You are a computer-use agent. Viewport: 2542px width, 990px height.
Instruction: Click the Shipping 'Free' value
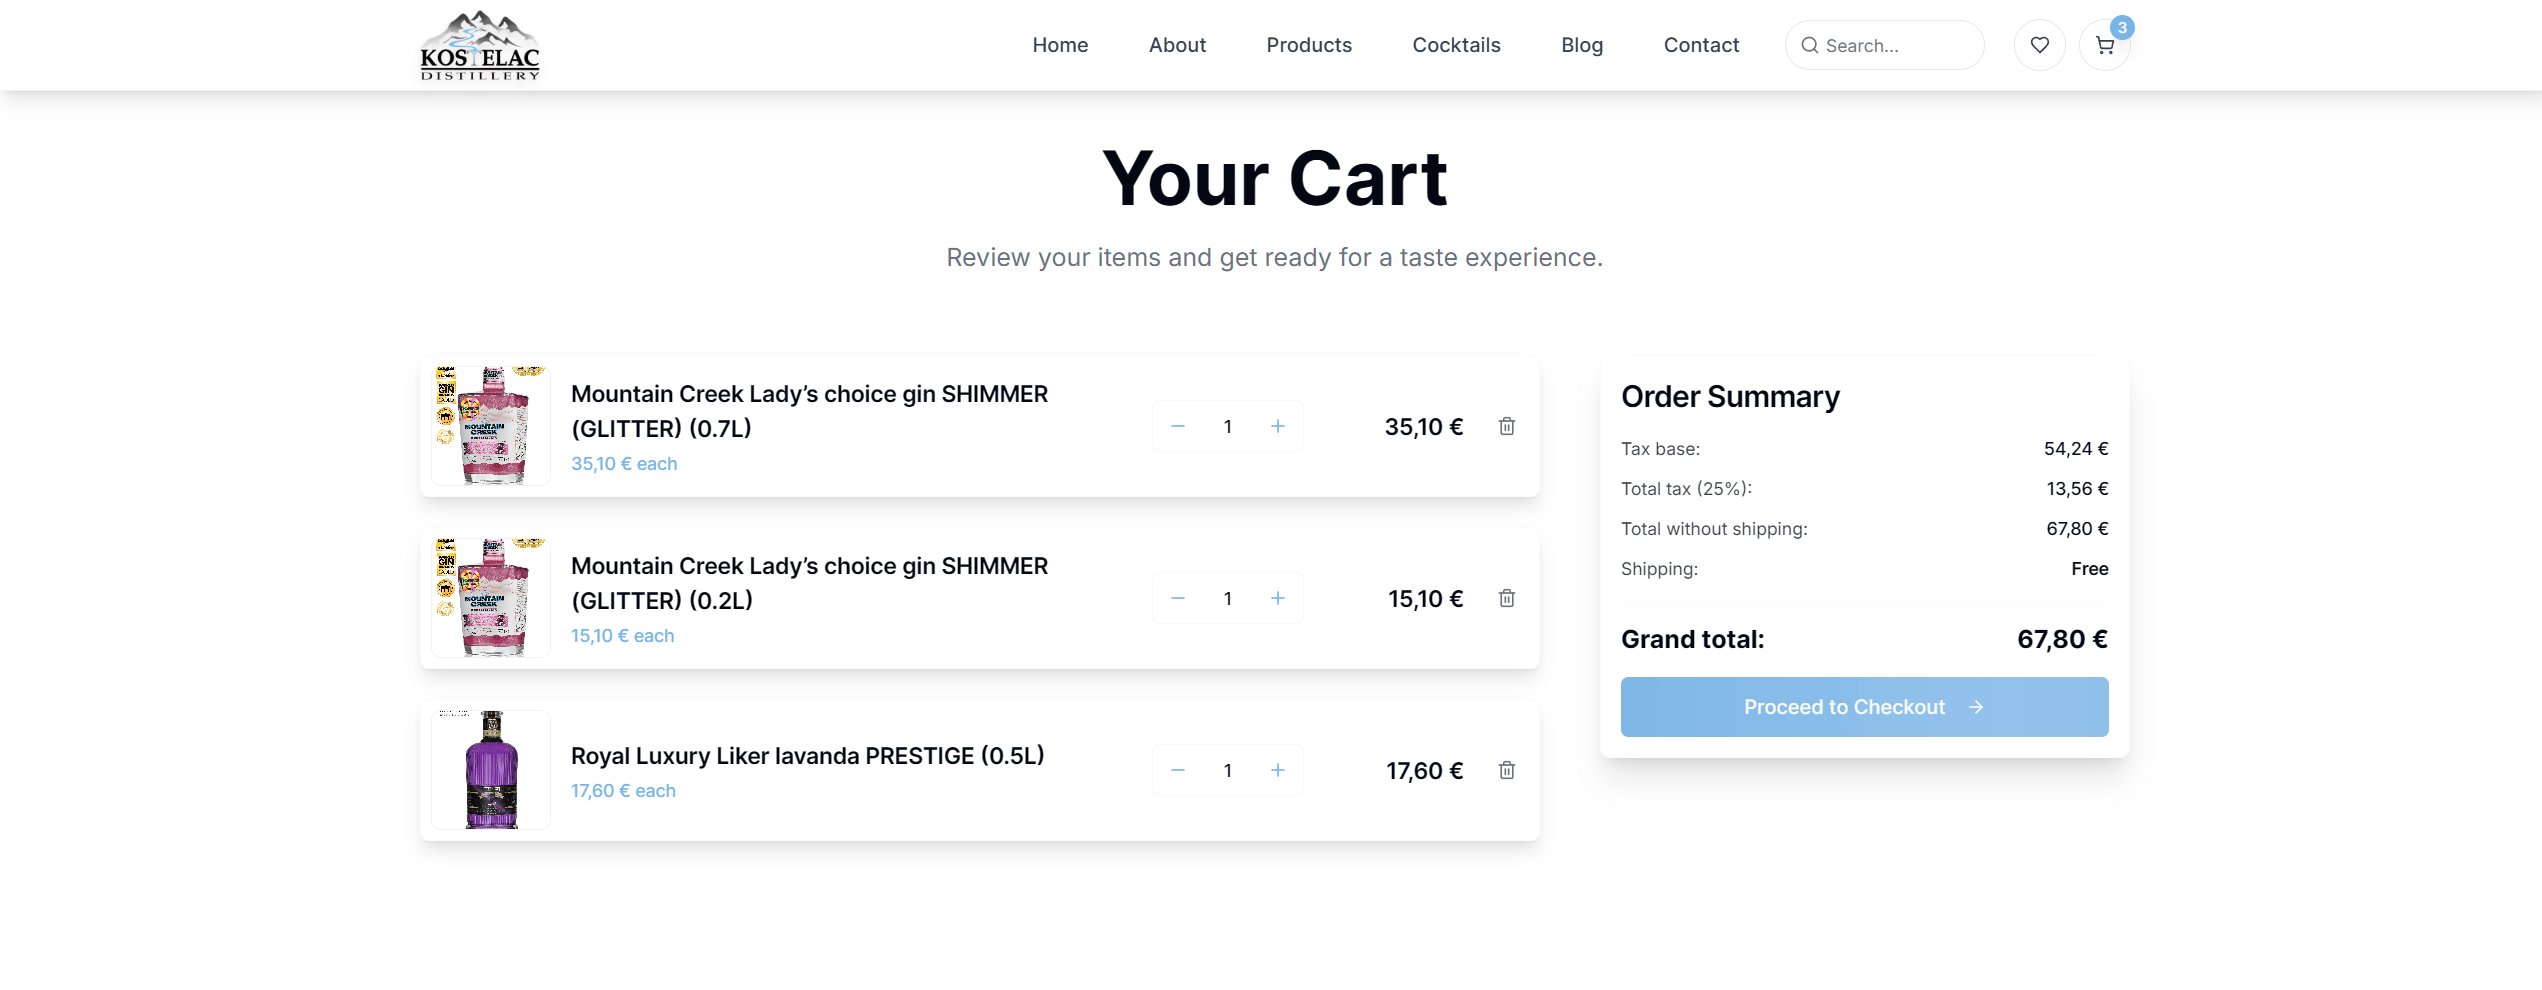click(x=2089, y=569)
